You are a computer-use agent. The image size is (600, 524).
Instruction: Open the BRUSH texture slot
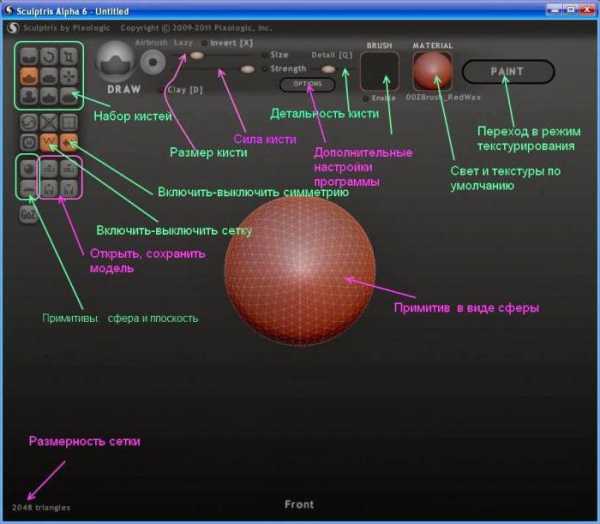pyautogui.click(x=380, y=72)
